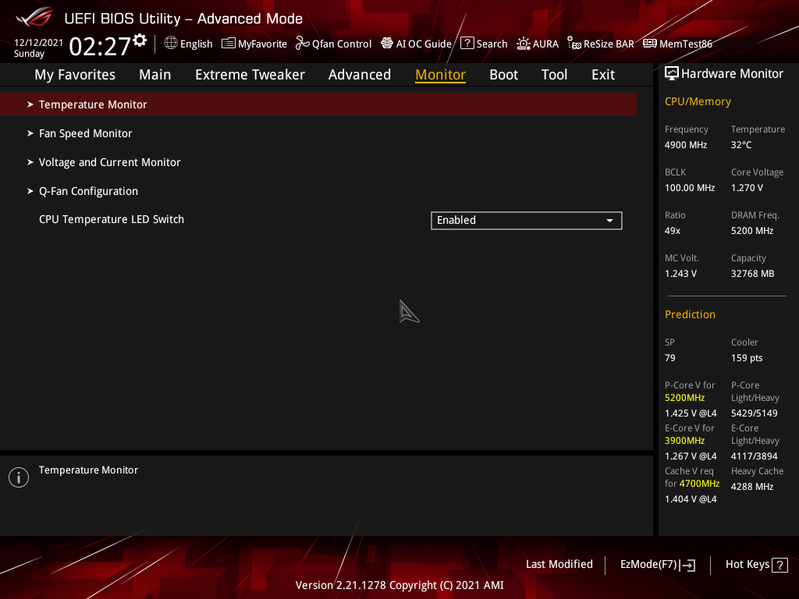Click the 1.270 V core voltage value
The image size is (799, 599).
747,188
